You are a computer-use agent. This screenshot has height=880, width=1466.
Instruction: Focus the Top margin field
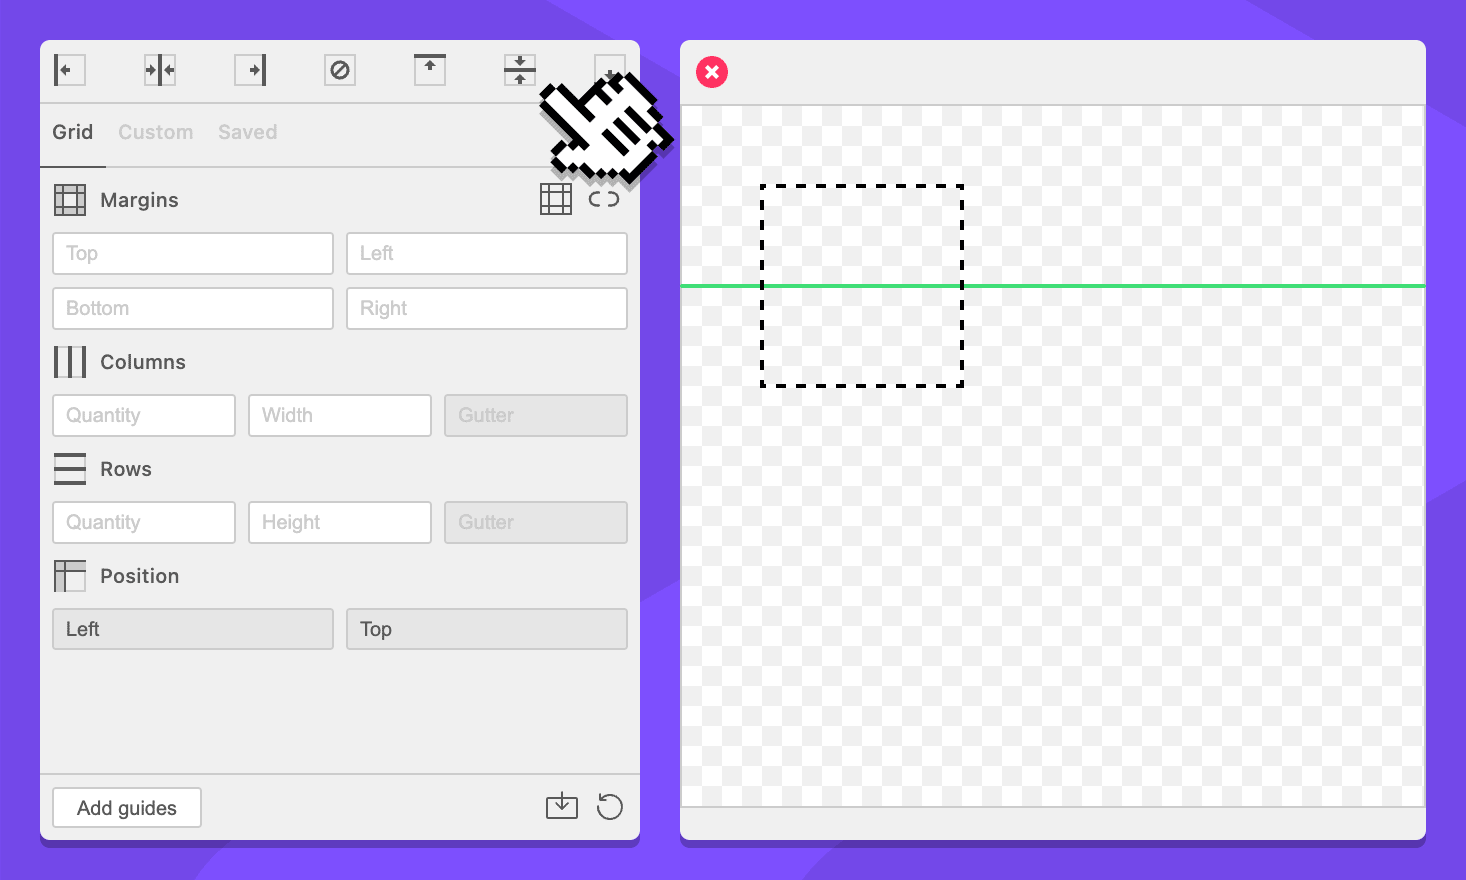pyautogui.click(x=193, y=254)
